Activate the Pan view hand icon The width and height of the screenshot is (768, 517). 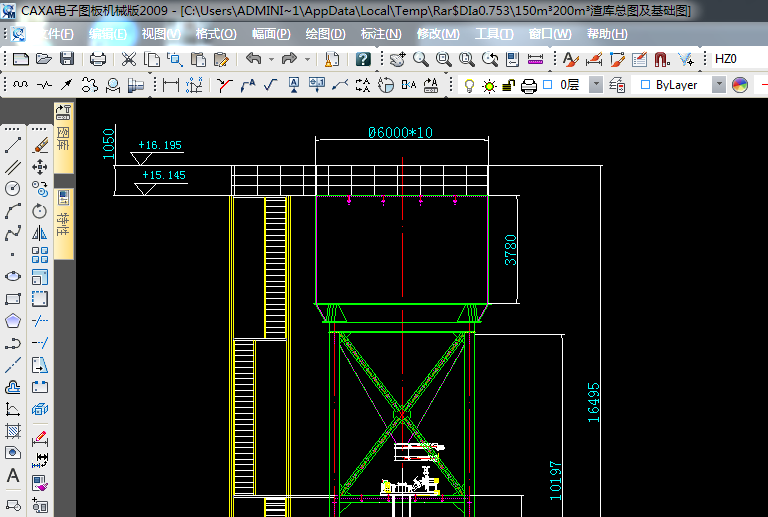point(397,59)
